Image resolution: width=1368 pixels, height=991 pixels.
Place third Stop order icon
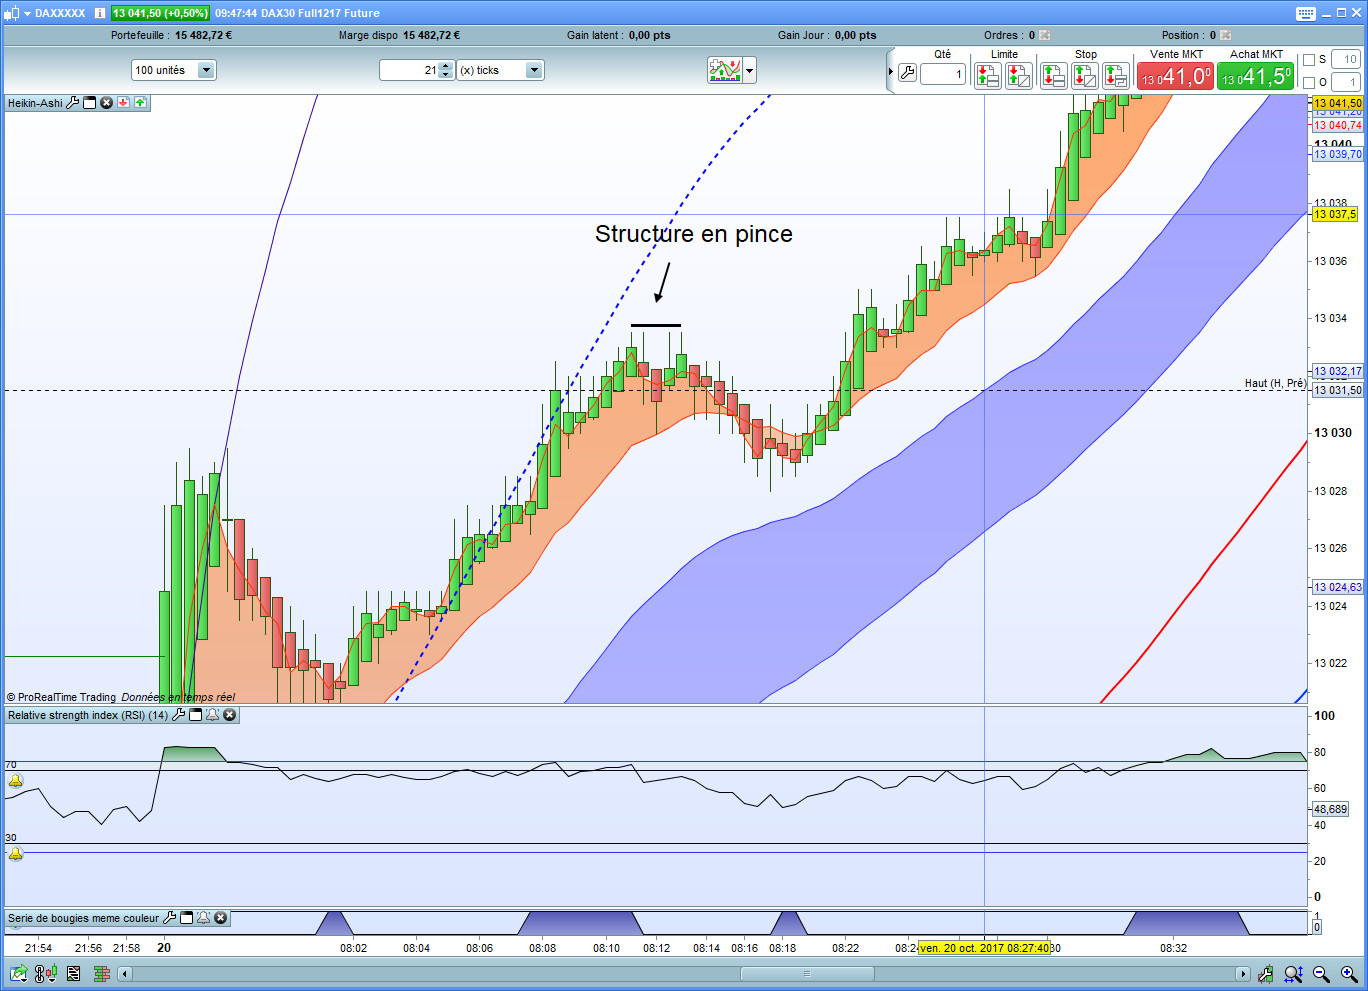click(1116, 75)
